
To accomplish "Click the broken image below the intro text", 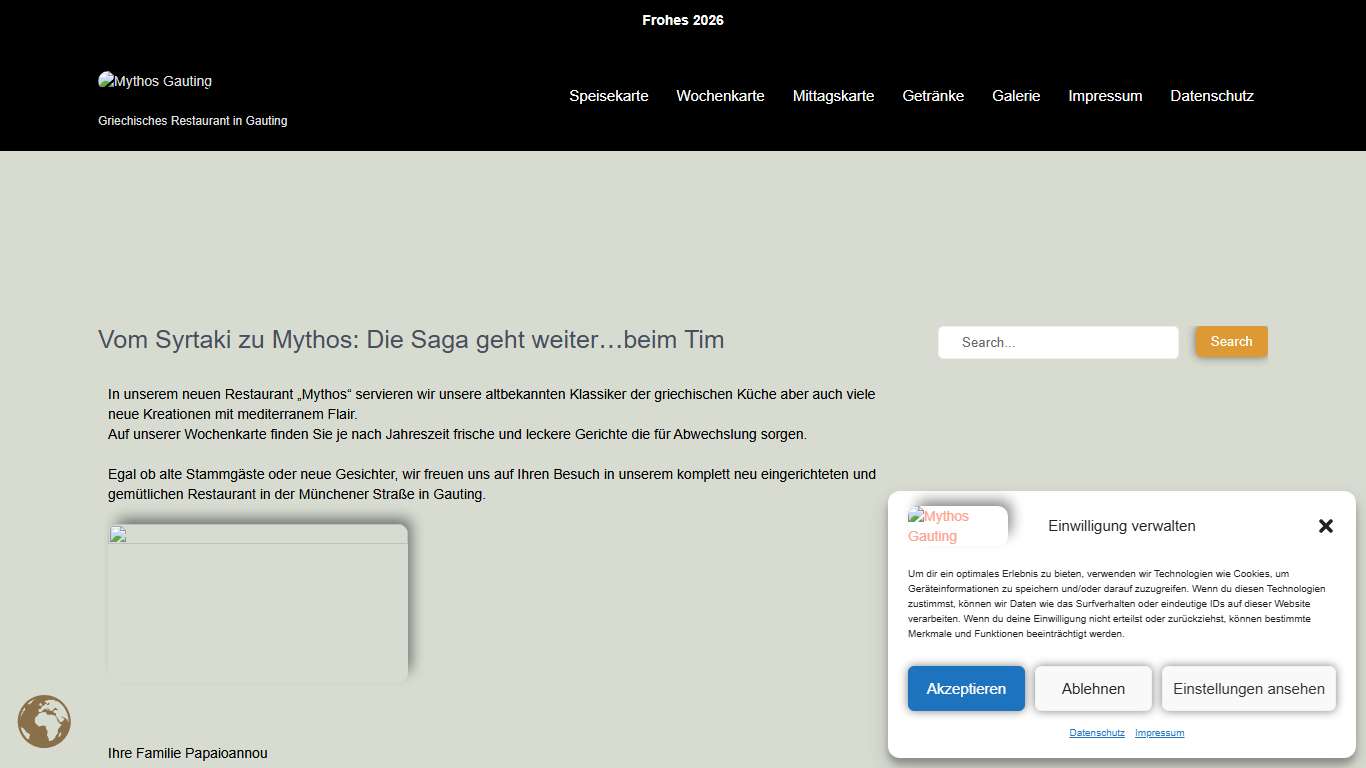I will tap(258, 602).
